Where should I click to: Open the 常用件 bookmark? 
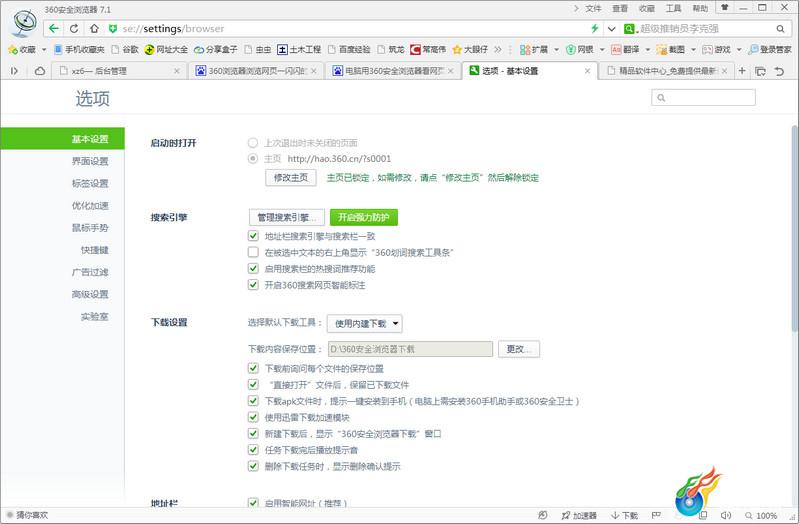(x=428, y=49)
